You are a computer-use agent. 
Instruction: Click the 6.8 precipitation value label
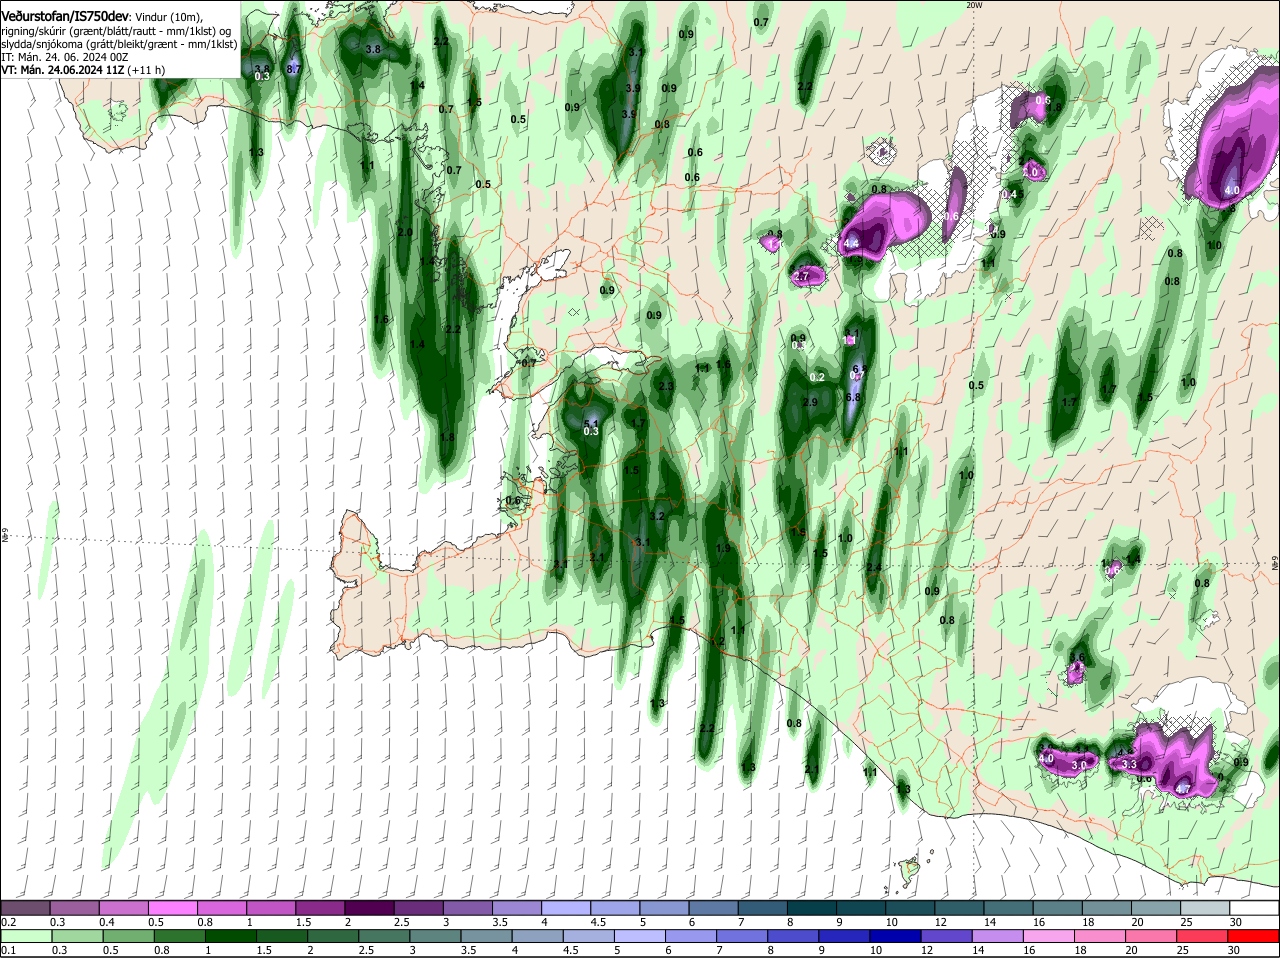pos(853,398)
